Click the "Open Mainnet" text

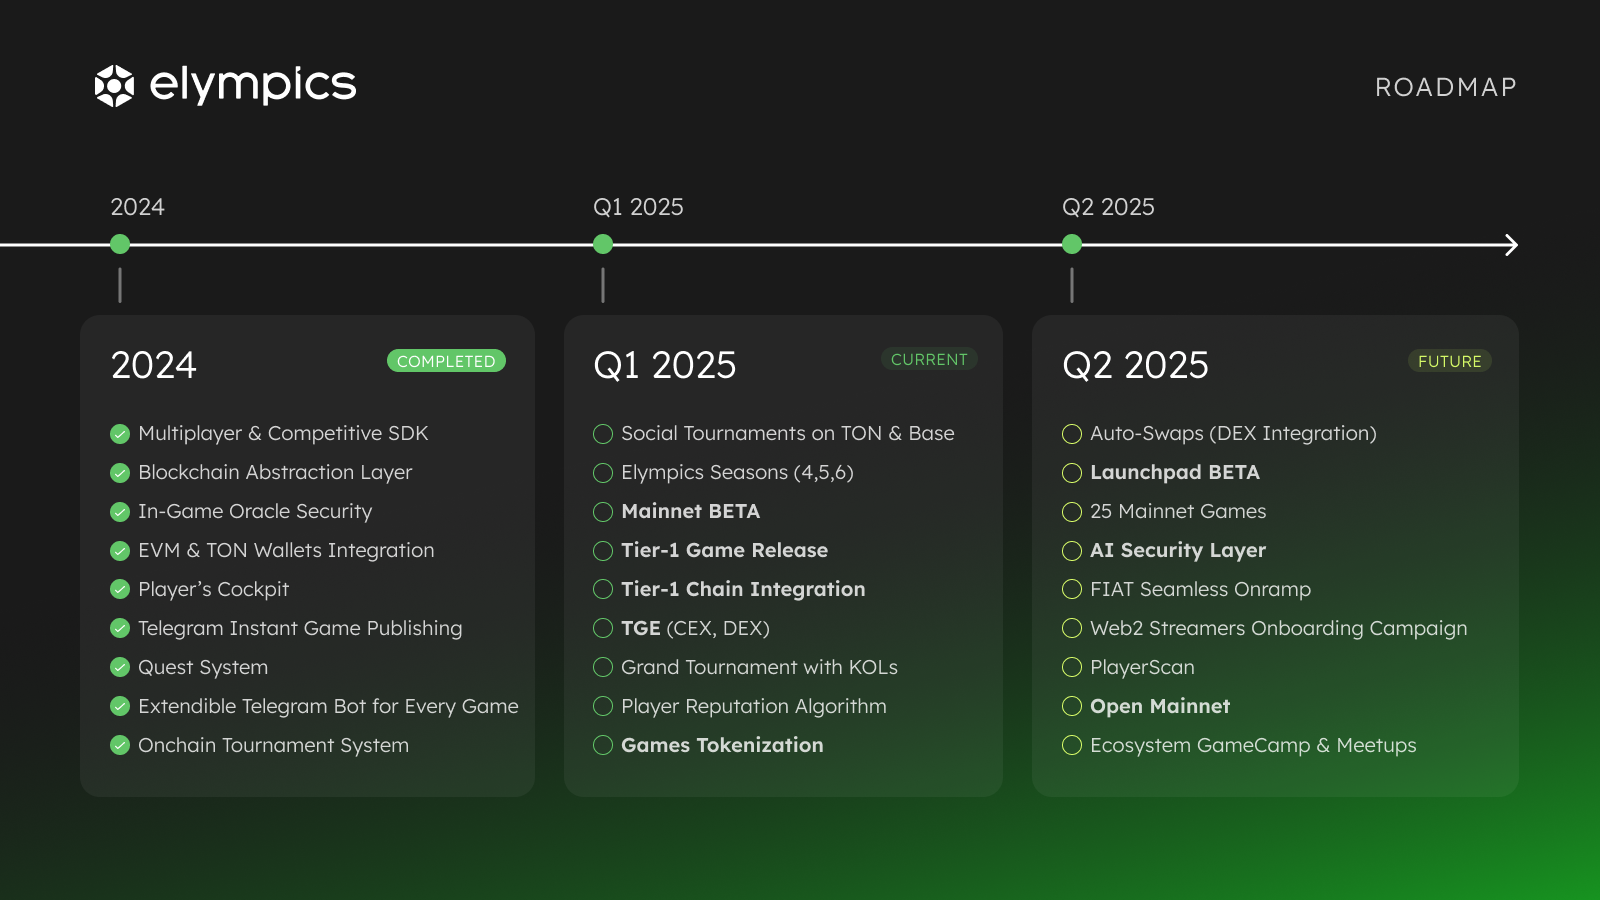point(1160,707)
